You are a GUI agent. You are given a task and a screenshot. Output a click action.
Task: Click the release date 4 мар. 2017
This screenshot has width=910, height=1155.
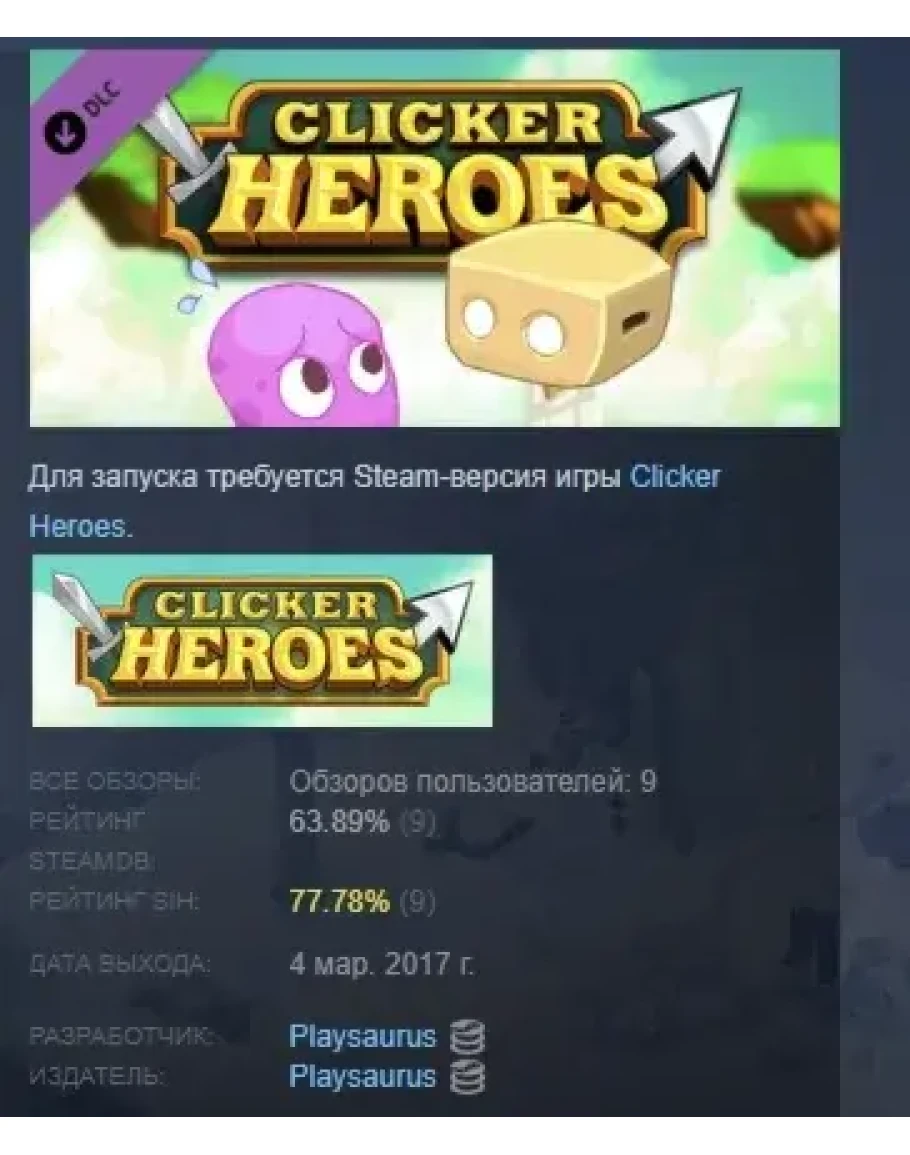point(382,963)
